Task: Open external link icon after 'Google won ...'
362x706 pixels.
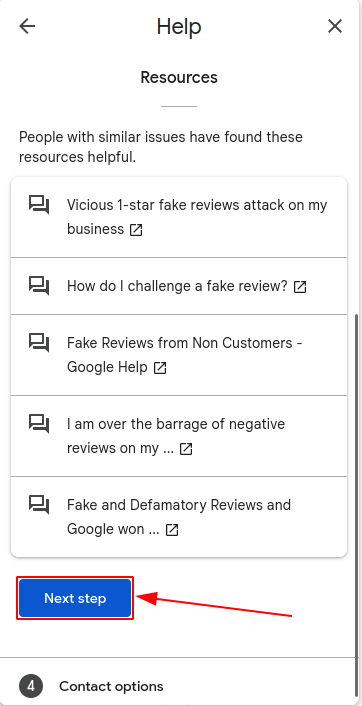Action: (172, 530)
